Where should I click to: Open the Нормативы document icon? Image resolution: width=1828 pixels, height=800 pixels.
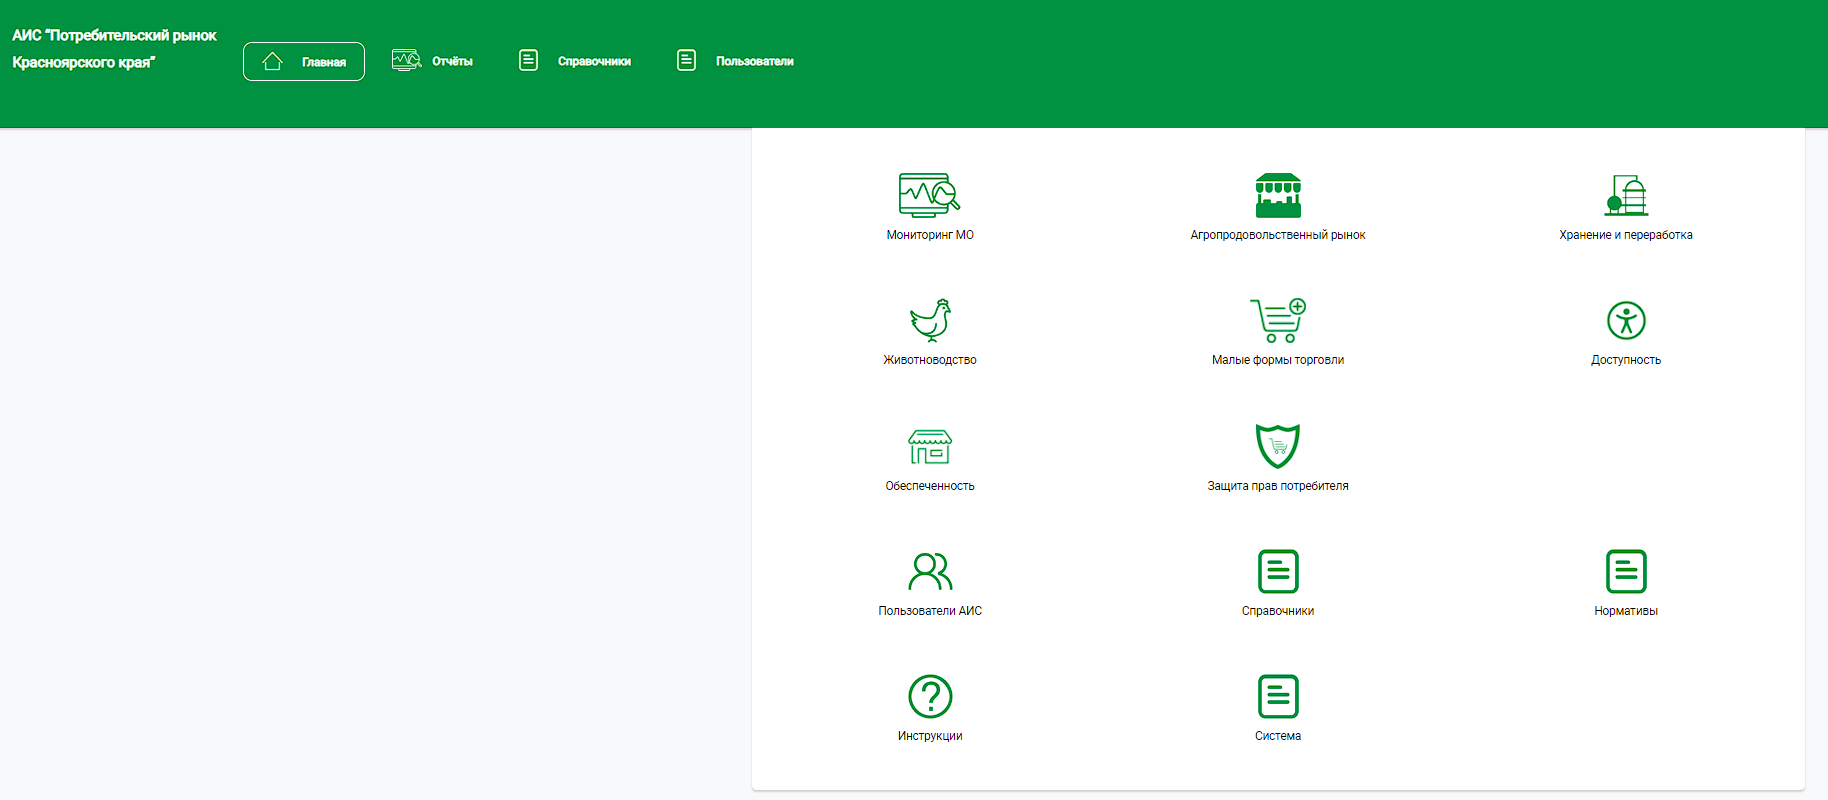click(1626, 571)
